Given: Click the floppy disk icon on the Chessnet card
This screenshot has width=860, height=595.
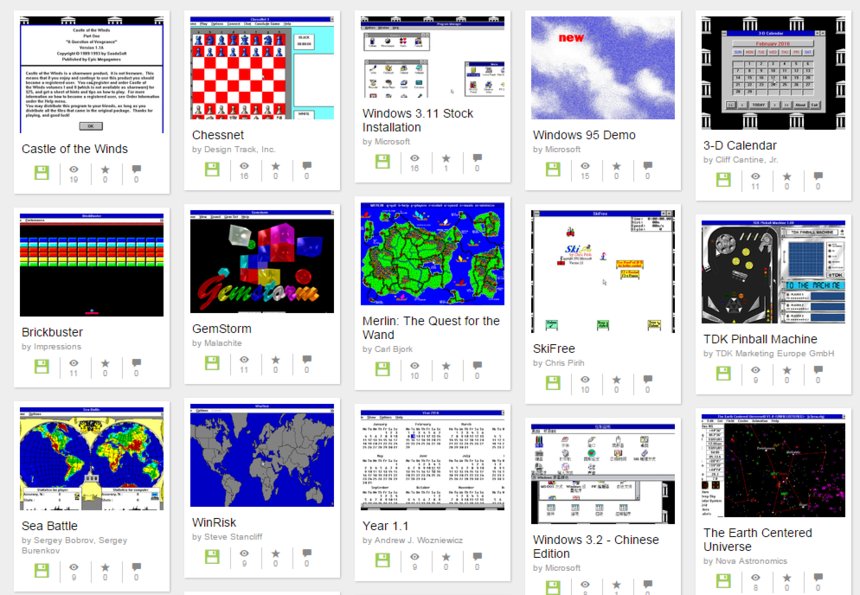Looking at the screenshot, I should (212, 169).
